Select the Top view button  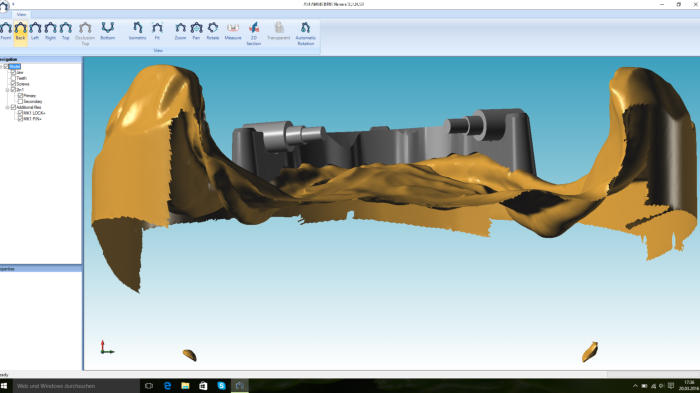coord(66,31)
